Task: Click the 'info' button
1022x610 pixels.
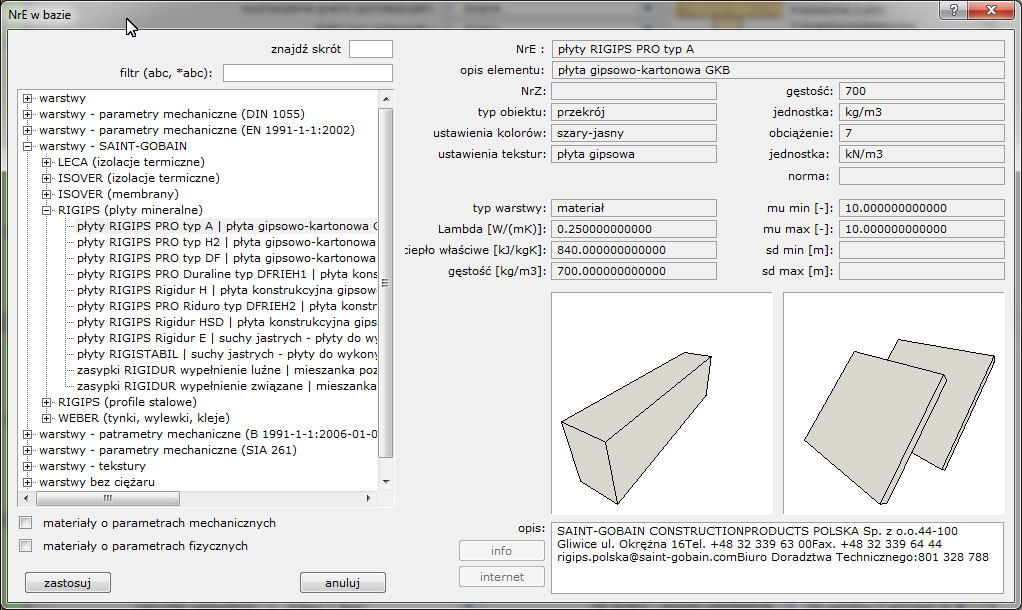Action: coord(501,551)
